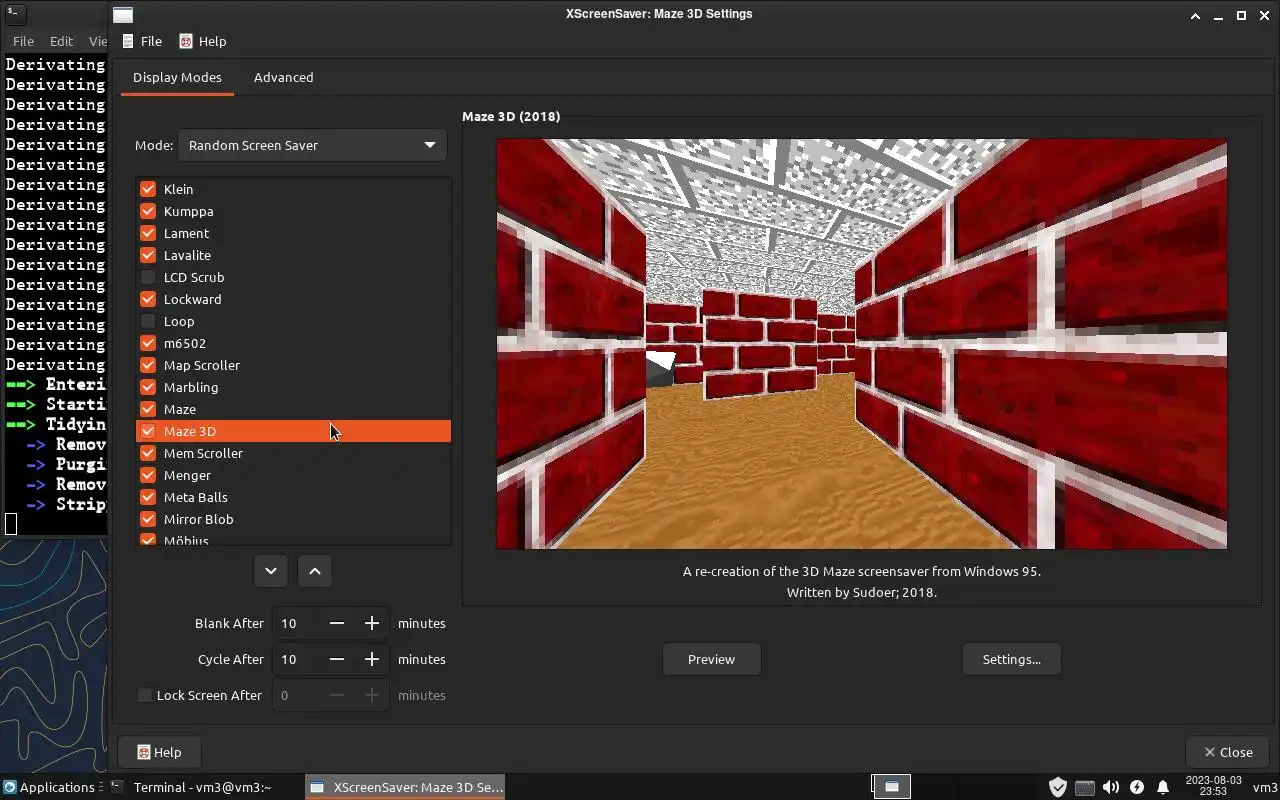Click the workspace switcher in the taskbar
The width and height of the screenshot is (1280, 800).
click(890, 787)
